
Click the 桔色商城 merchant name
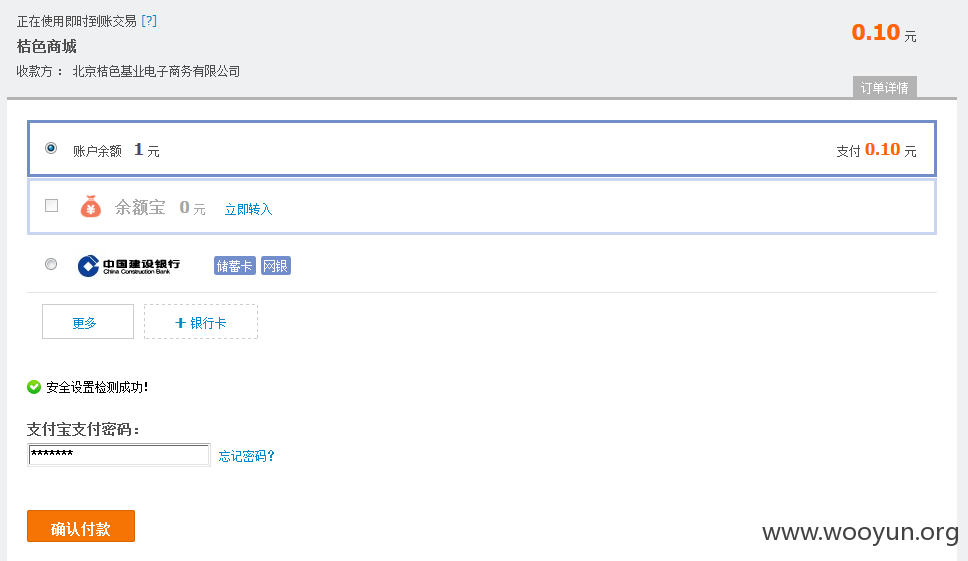(x=47, y=46)
